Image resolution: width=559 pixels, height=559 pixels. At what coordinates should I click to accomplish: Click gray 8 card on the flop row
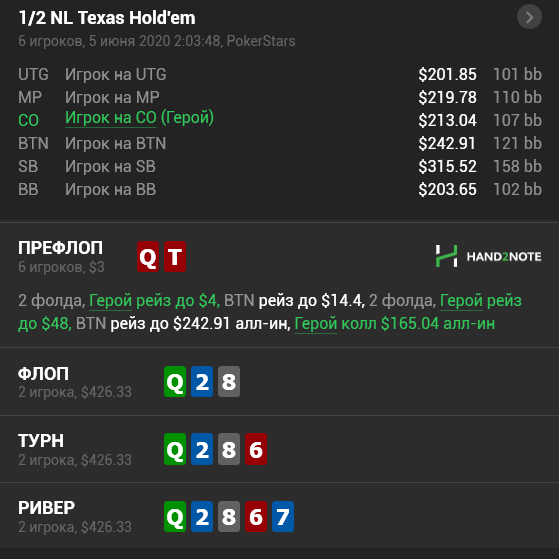(x=229, y=381)
